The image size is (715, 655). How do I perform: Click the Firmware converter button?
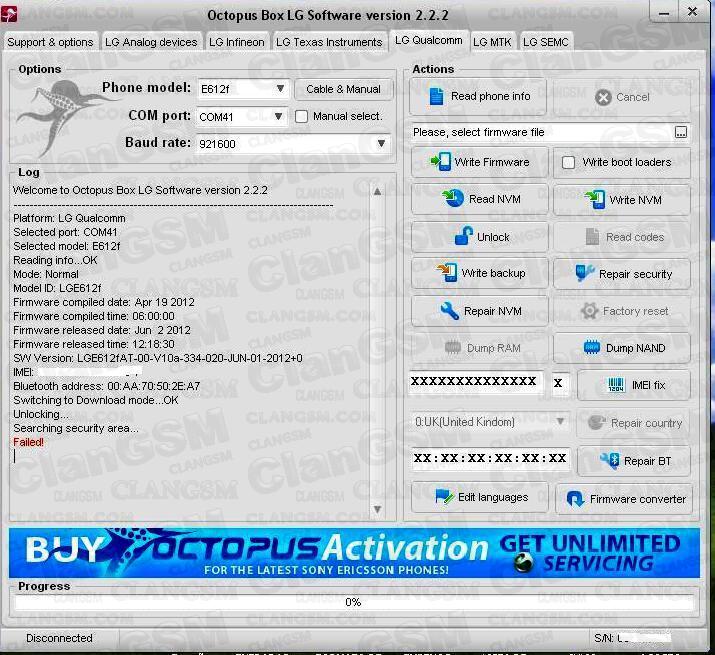(626, 499)
